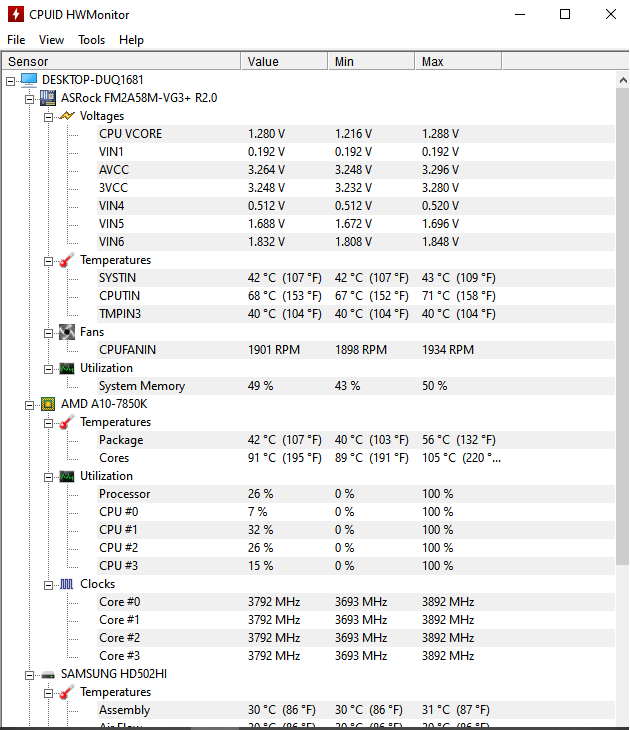Image resolution: width=630 pixels, height=730 pixels.
Task: Collapse the ASRock Utilization section
Action: [48, 369]
